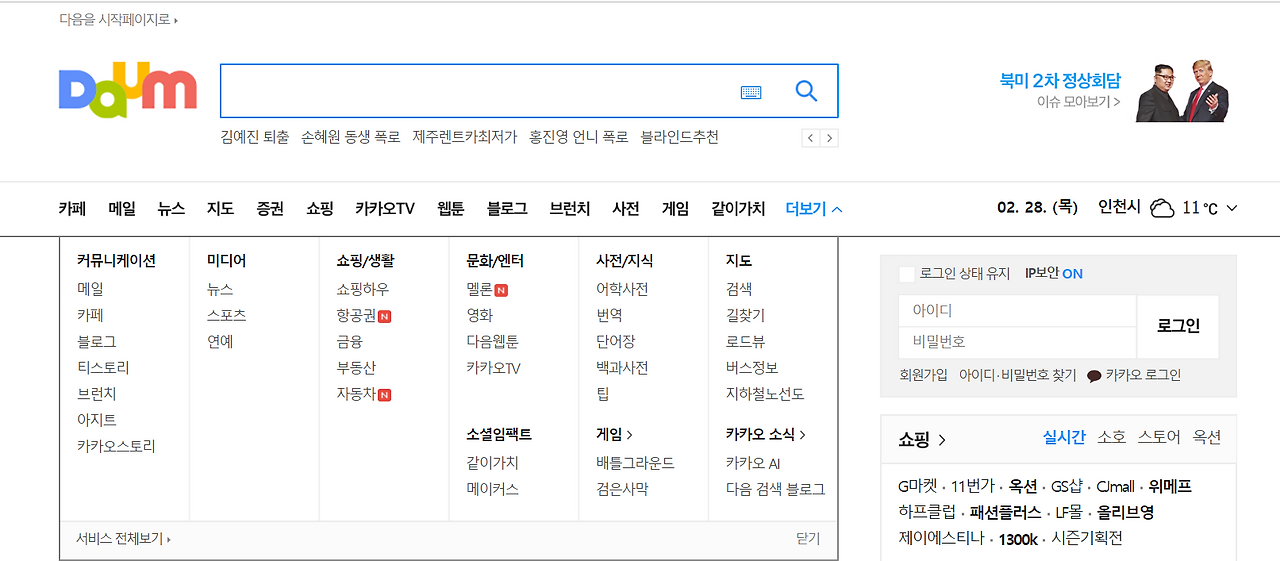The image size is (1280, 561).
Task: Open the 증권 nav menu item
Action: (x=270, y=209)
